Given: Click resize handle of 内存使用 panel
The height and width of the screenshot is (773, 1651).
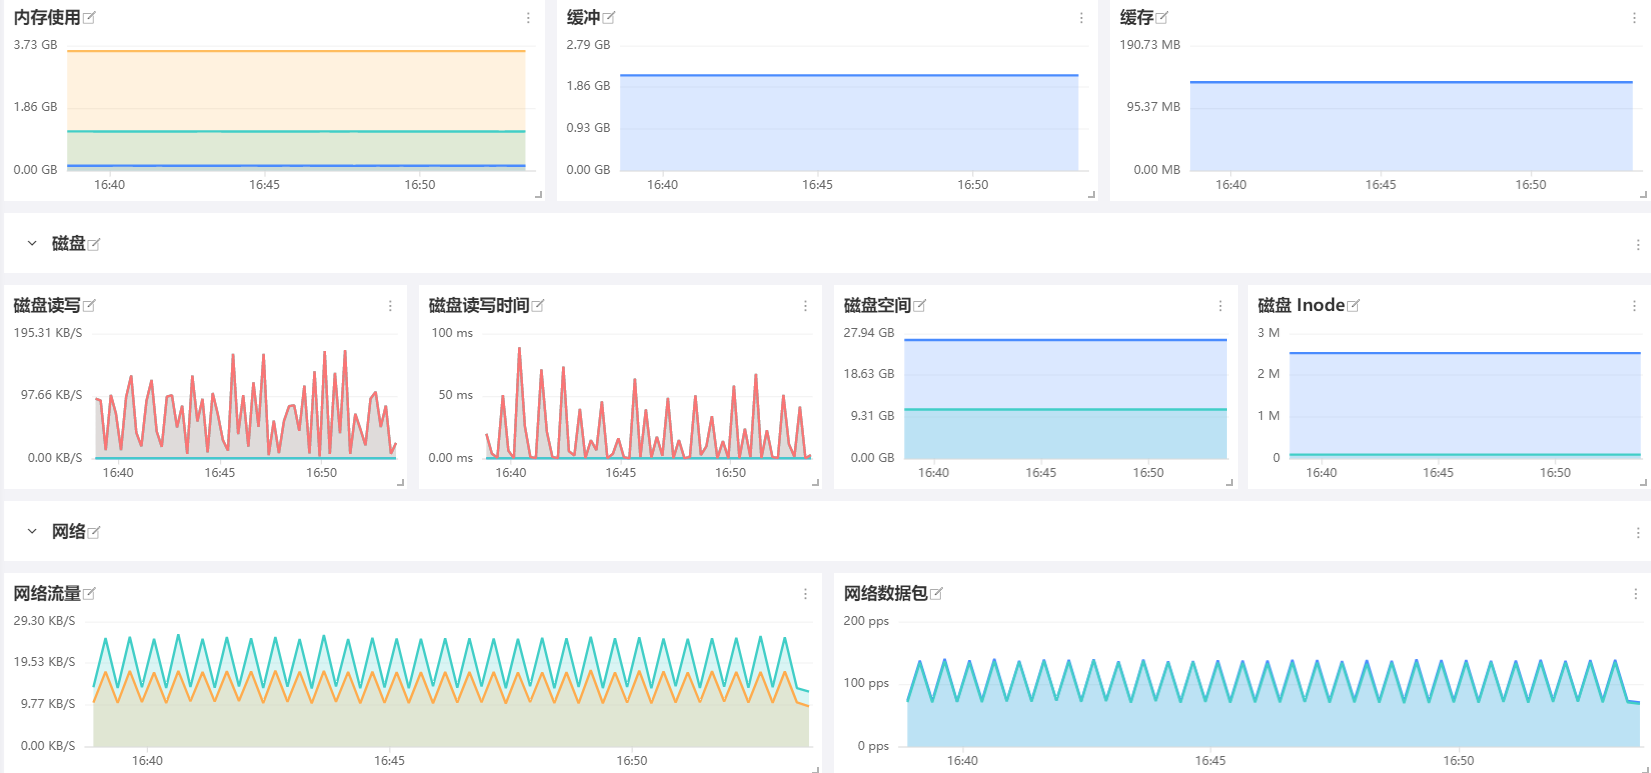Looking at the screenshot, I should (x=539, y=195).
